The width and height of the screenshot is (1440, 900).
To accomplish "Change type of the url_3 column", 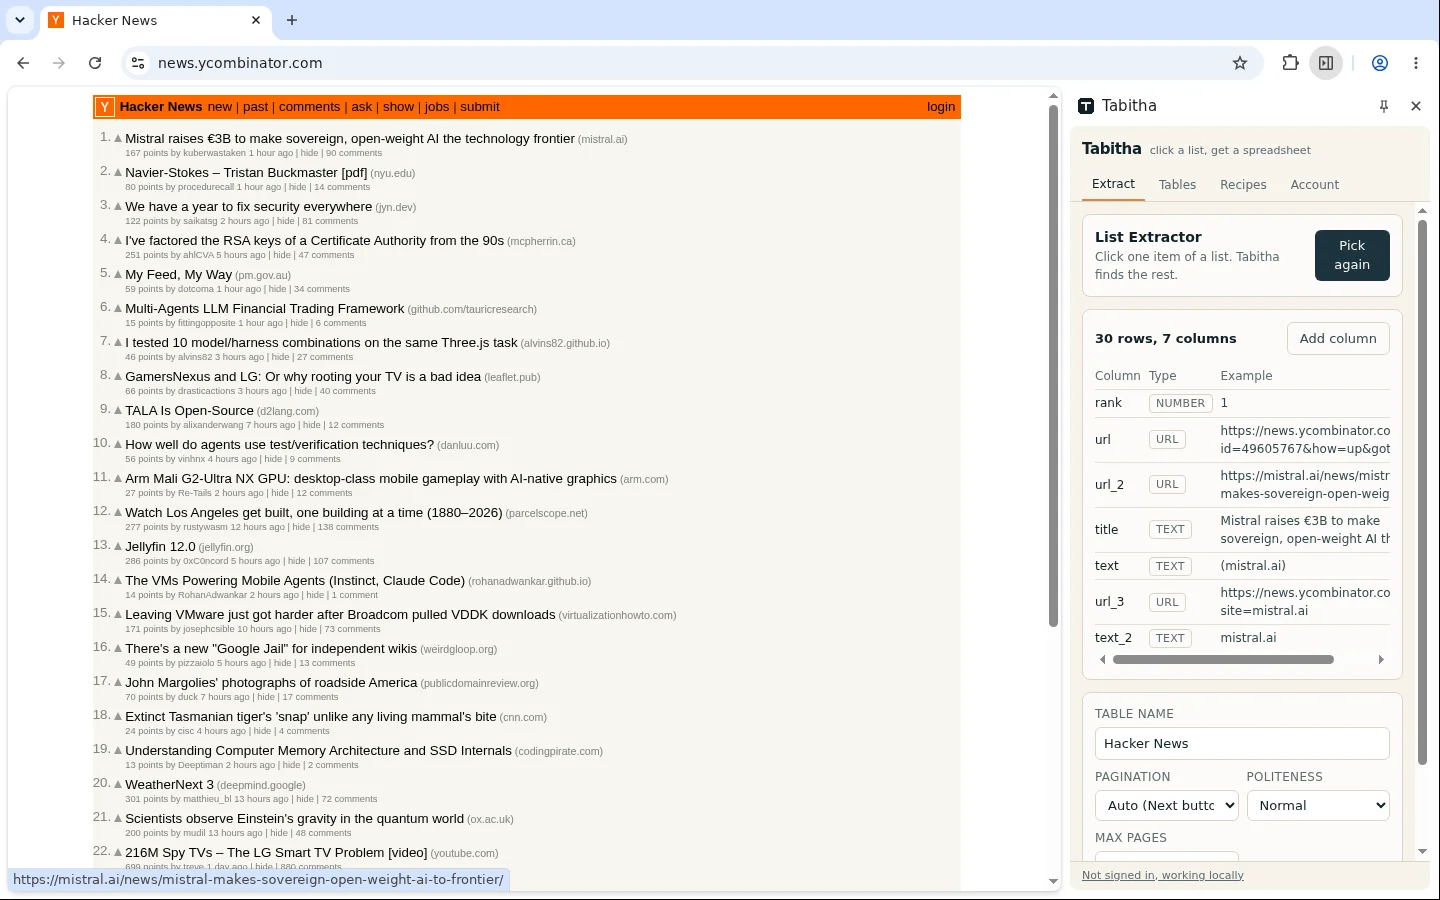I will click(1167, 602).
